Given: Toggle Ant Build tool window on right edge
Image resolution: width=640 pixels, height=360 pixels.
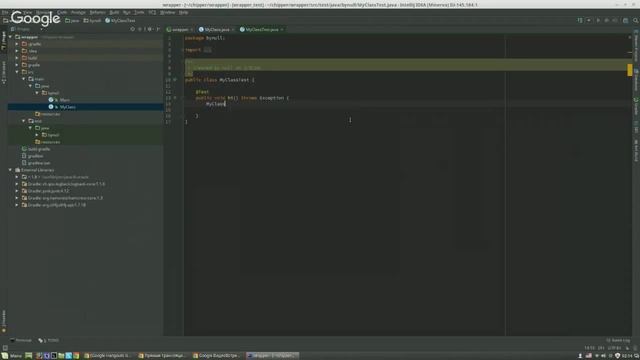Looking at the screenshot, I should [636, 151].
